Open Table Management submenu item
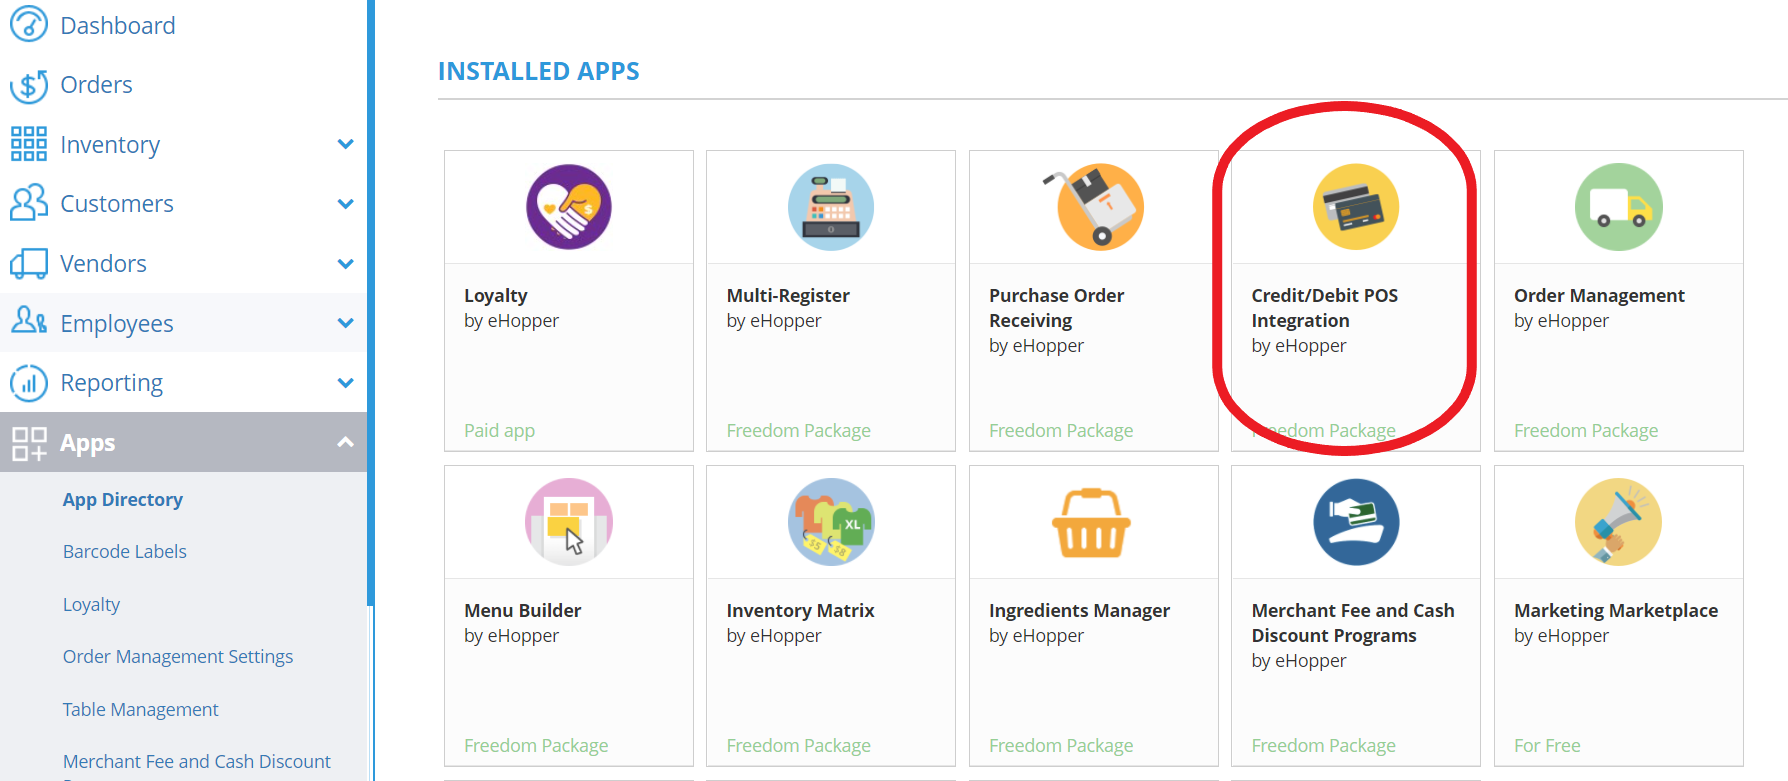The height and width of the screenshot is (781, 1788). point(140,710)
